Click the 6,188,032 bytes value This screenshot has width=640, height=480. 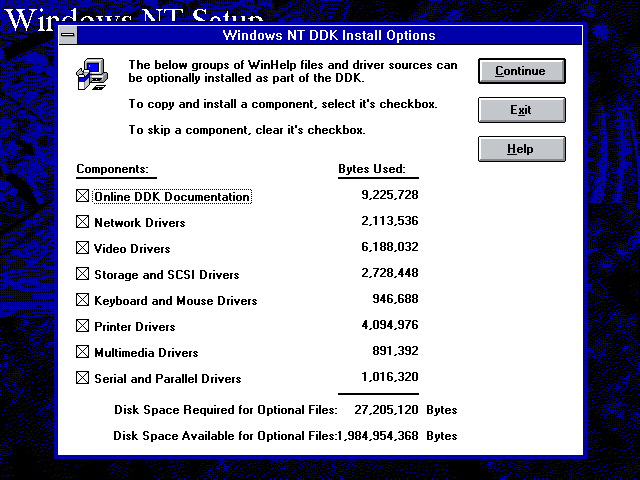coord(390,247)
